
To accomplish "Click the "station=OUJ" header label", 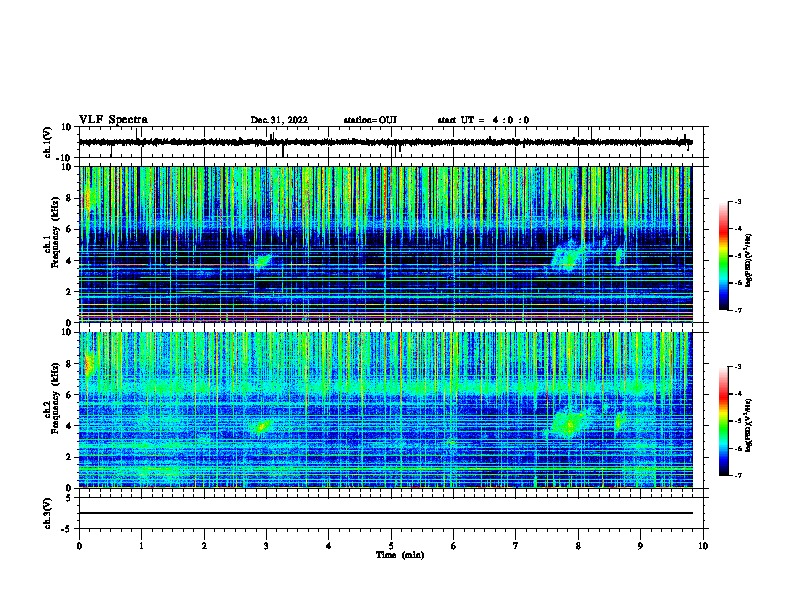I will coord(370,120).
